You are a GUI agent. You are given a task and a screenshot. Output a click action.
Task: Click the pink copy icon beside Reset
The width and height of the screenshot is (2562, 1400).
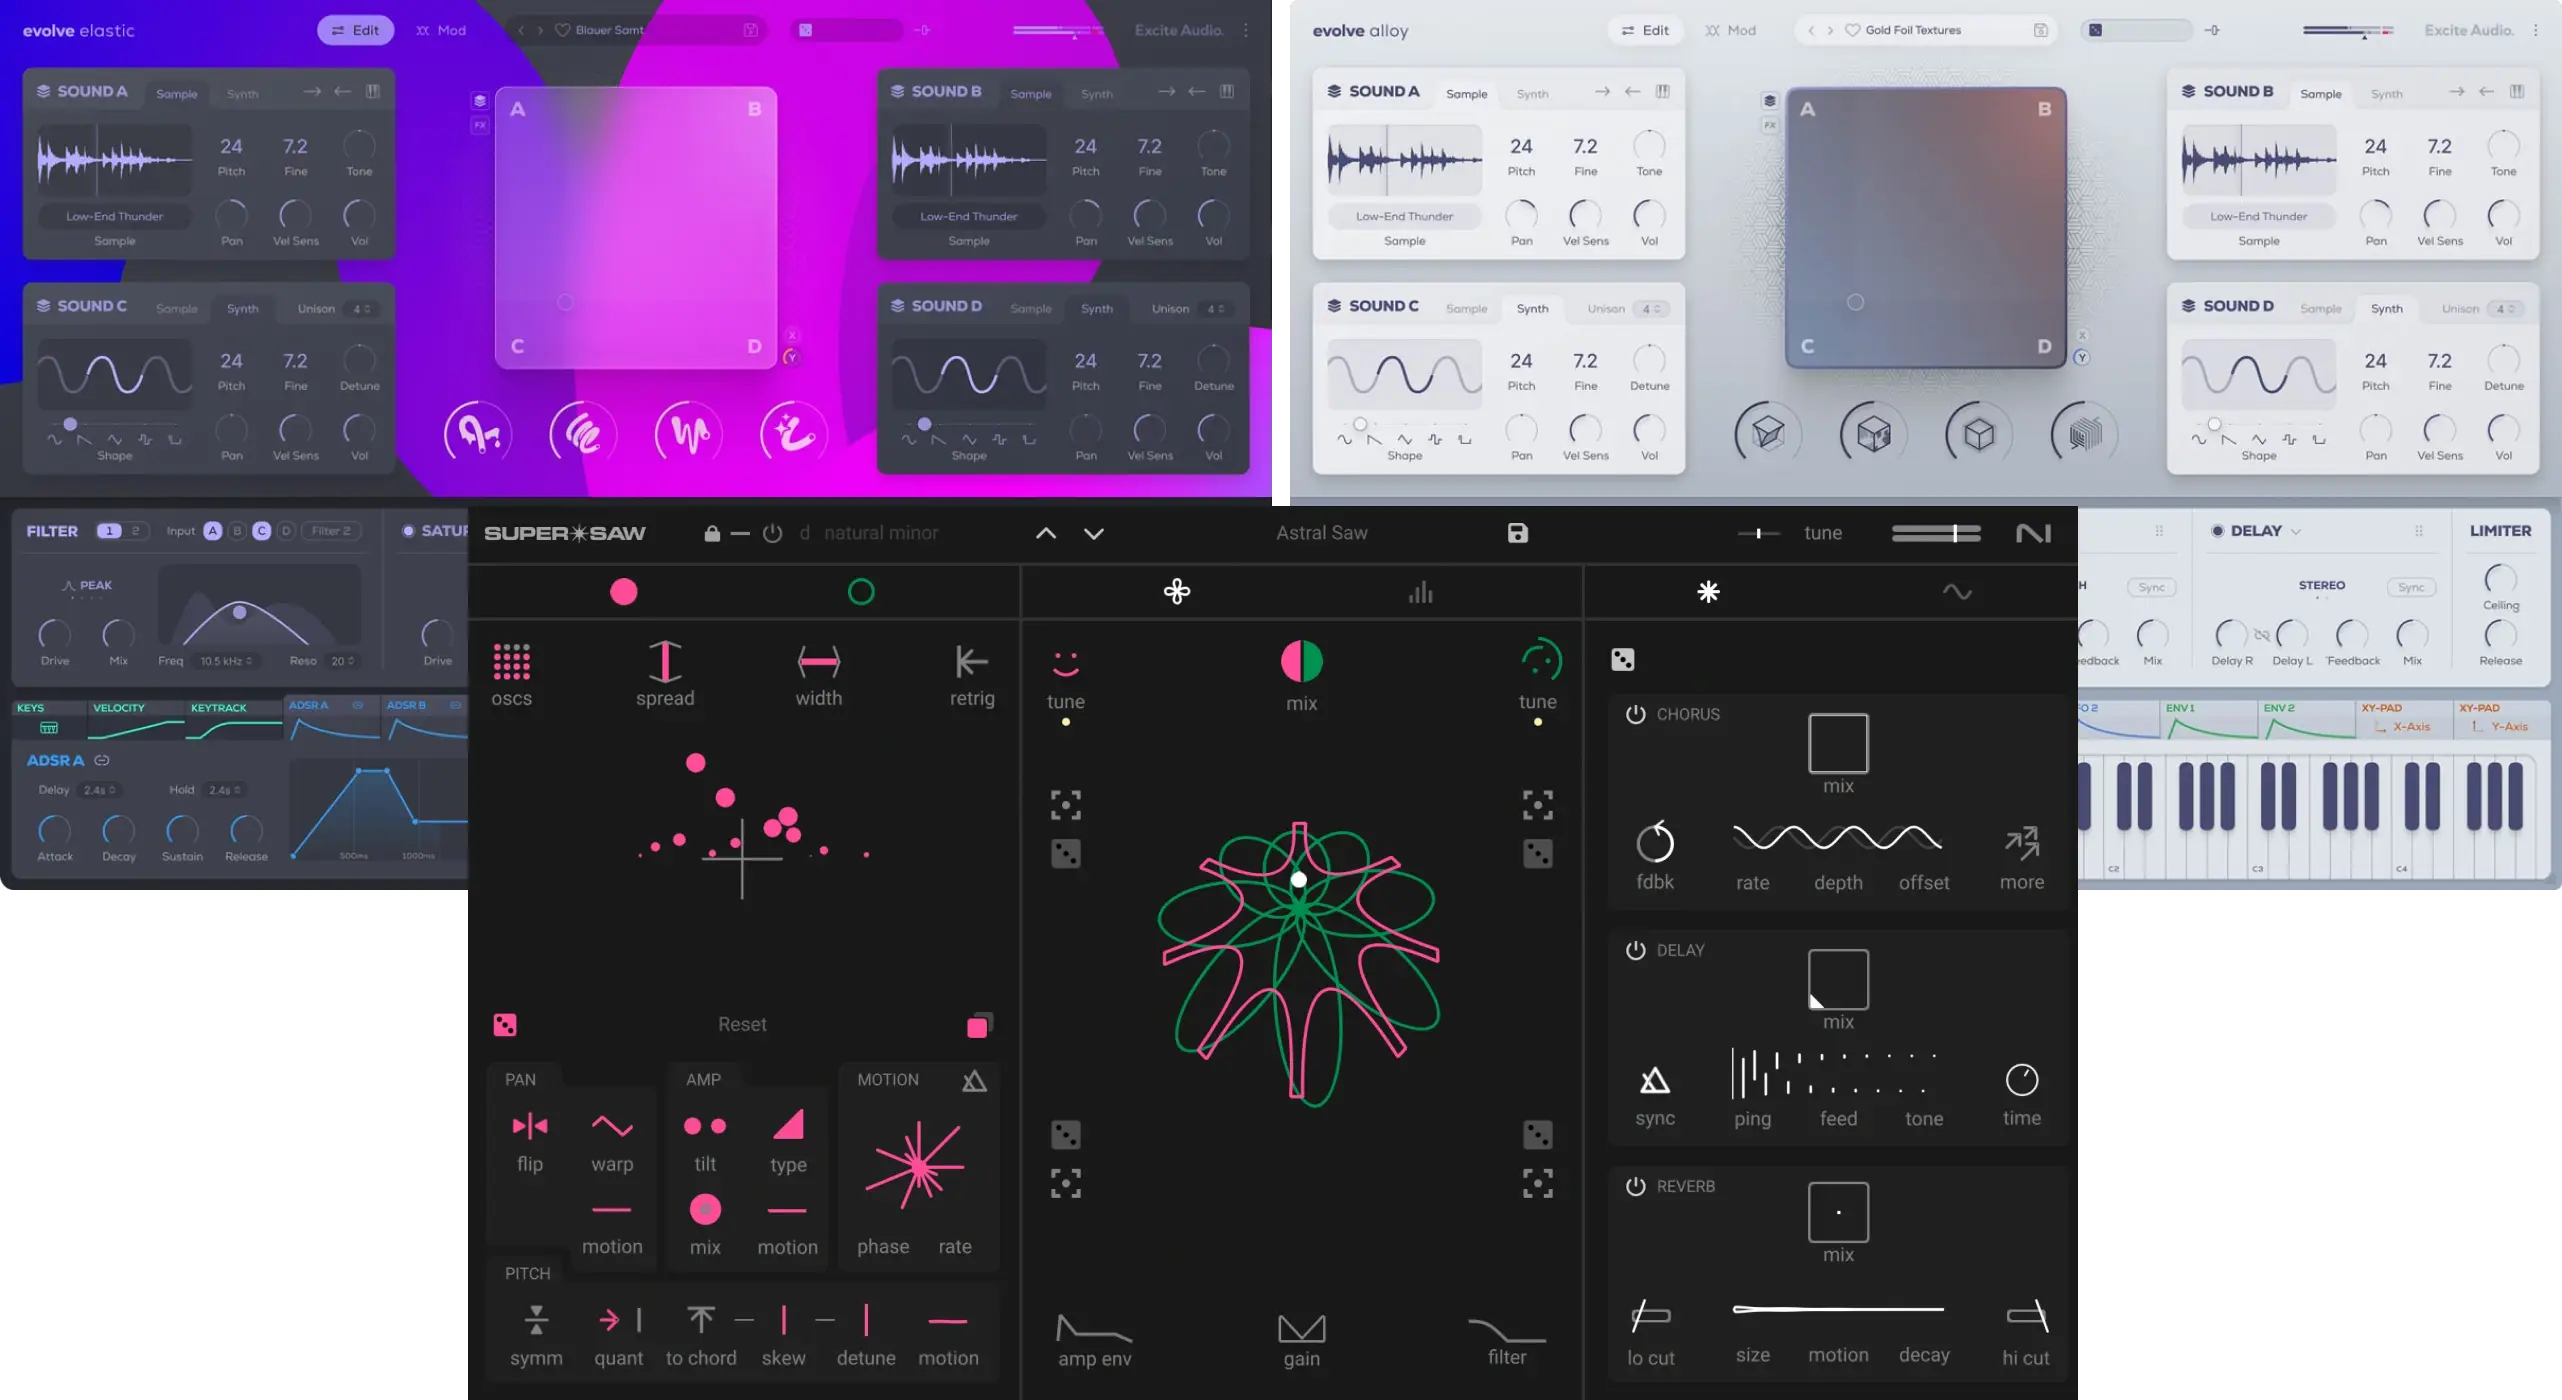click(x=979, y=1025)
